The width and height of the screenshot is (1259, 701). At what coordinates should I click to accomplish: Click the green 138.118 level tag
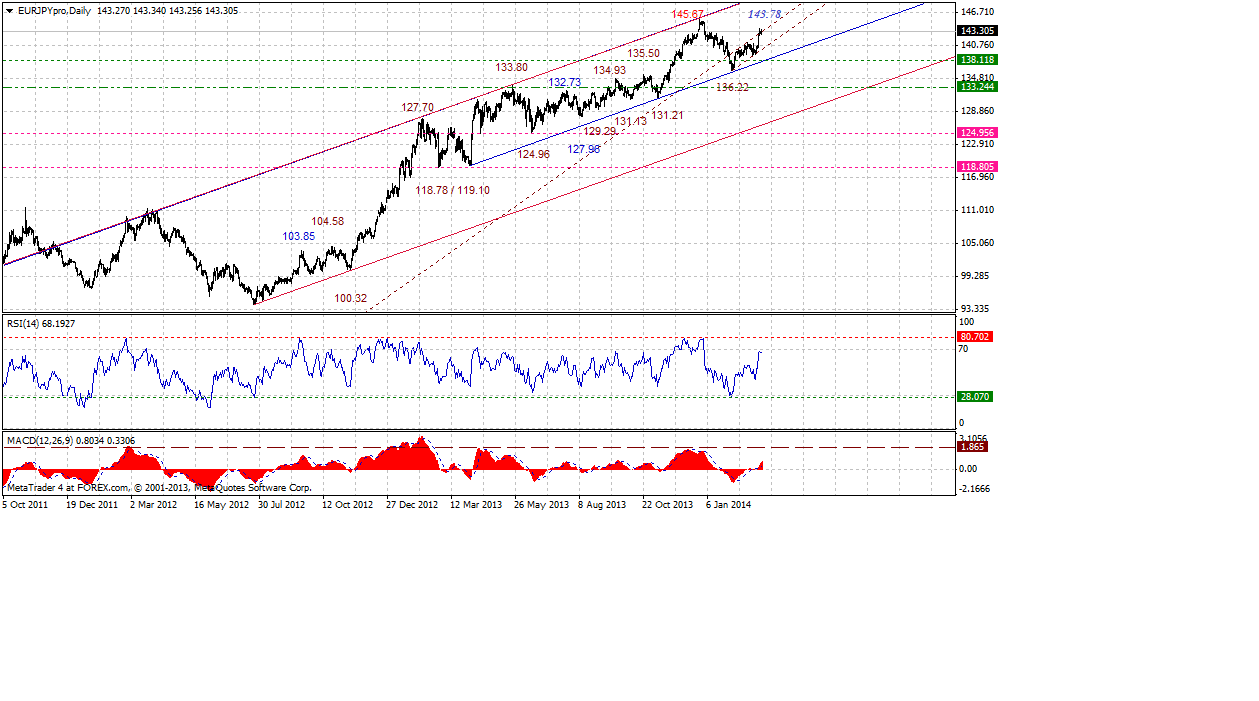[976, 60]
